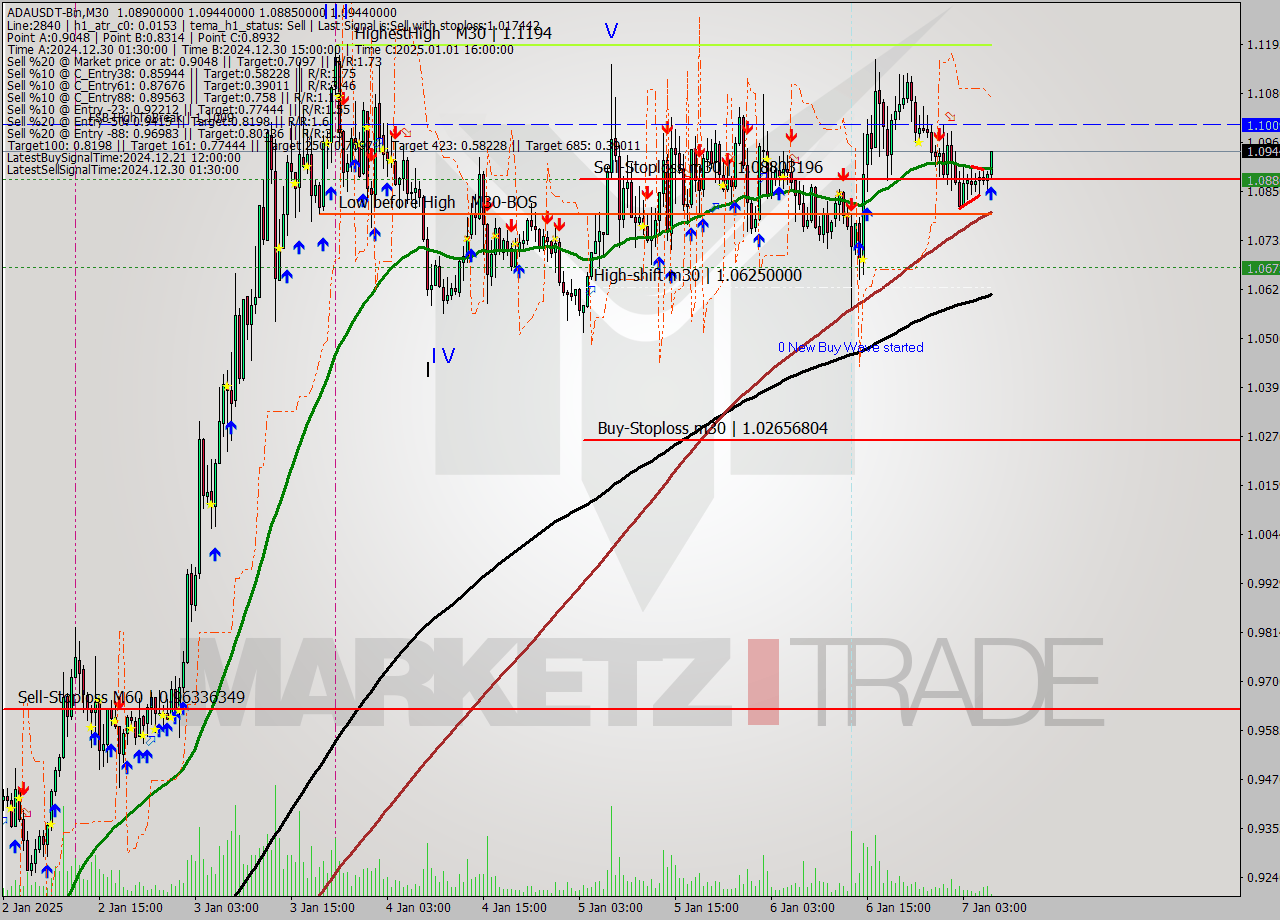The image size is (1280, 920).
Task: Click the blue 'I V' wave label
Action: click(443, 355)
